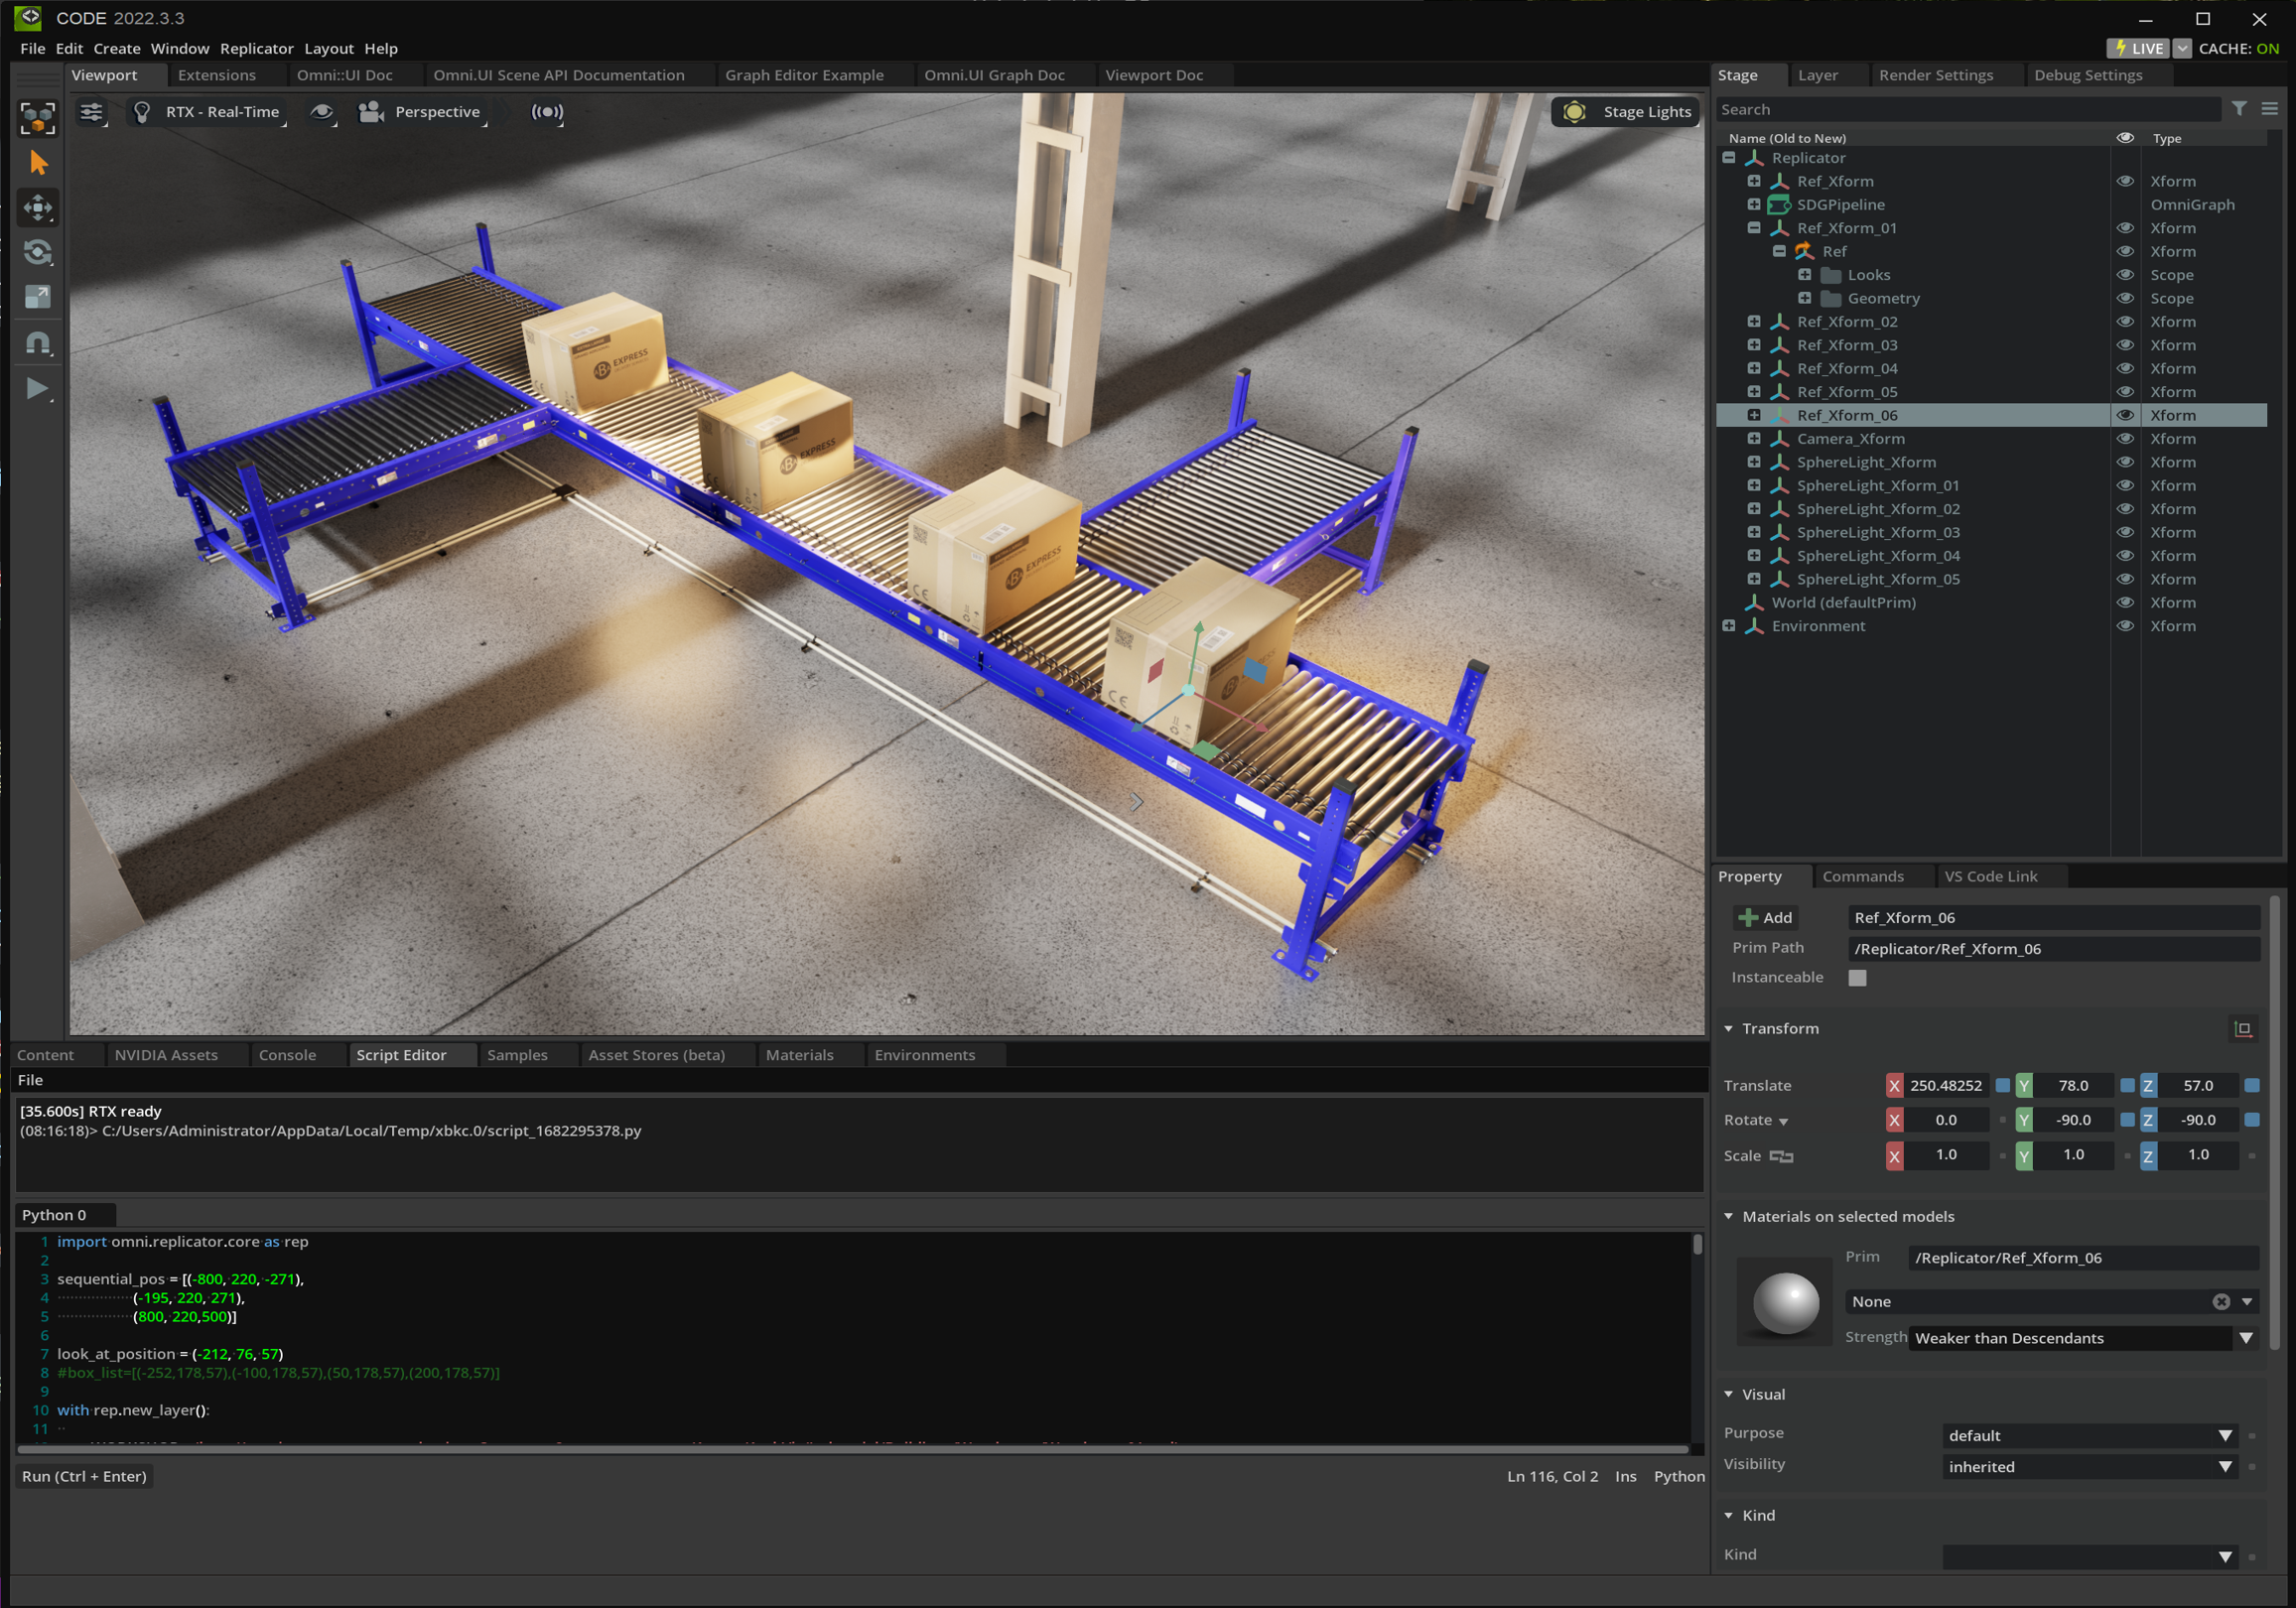The image size is (2296, 1608).
Task: Hide the Environment prim via eye icon
Action: tap(2125, 626)
